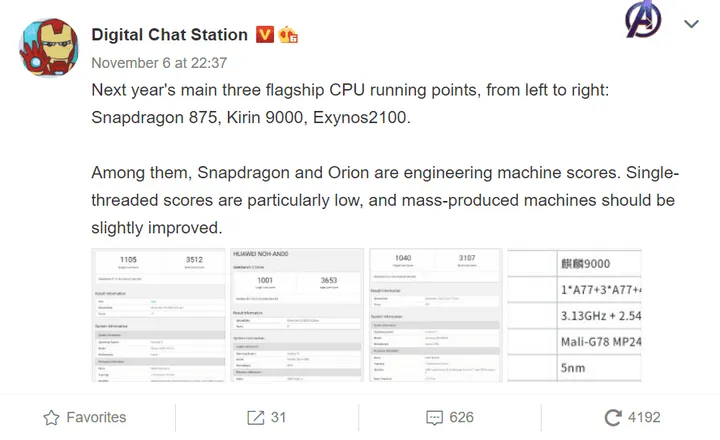Viewport: 720px width, 440px height.
Task: Open the Mali-G78 spec table image
Action: tap(575, 315)
